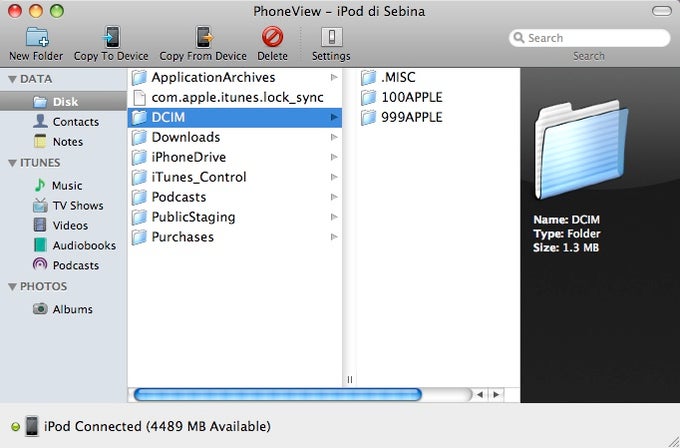Viewport: 680px width, 448px height.
Task: Open the Settings toolbar icon
Action: (332, 37)
